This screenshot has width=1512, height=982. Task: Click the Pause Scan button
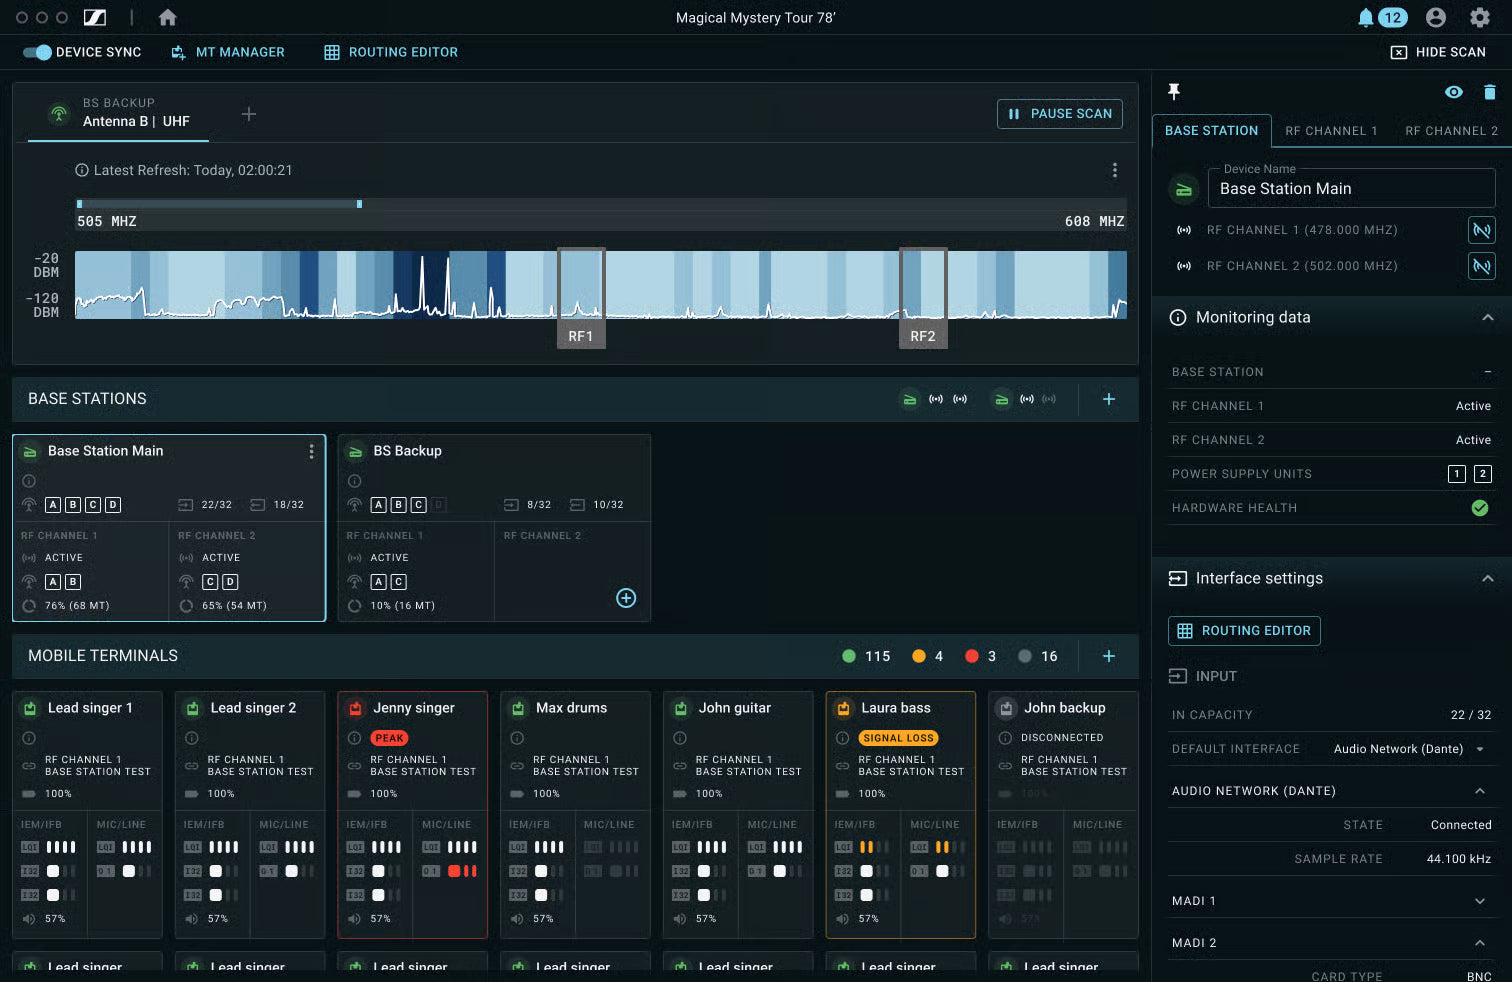[1060, 114]
